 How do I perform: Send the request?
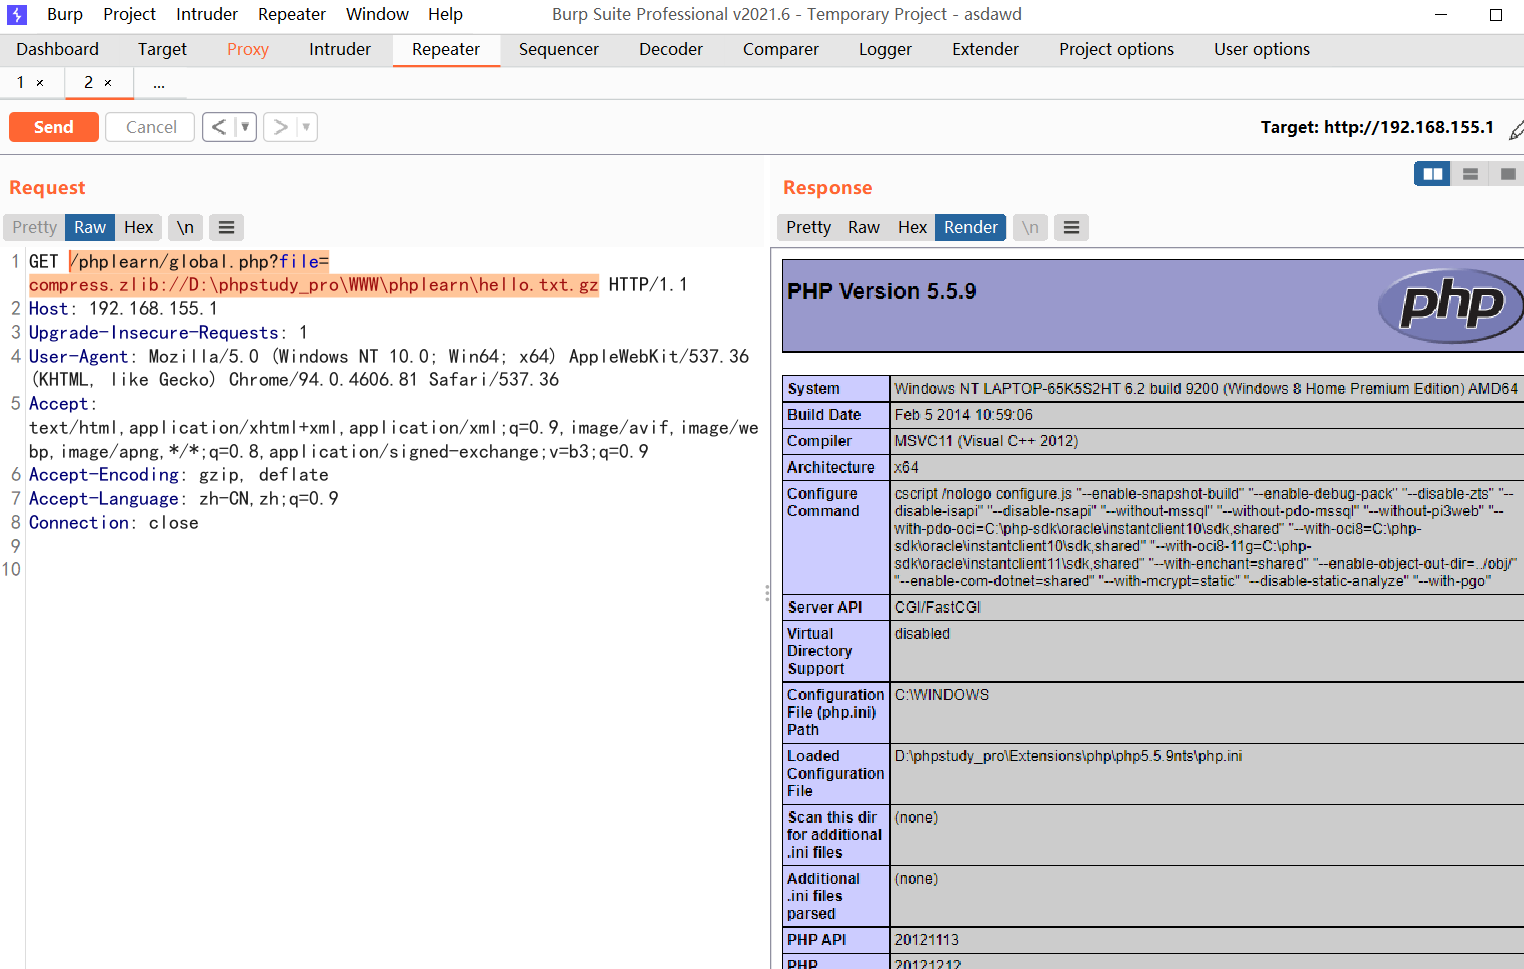[x=54, y=127]
